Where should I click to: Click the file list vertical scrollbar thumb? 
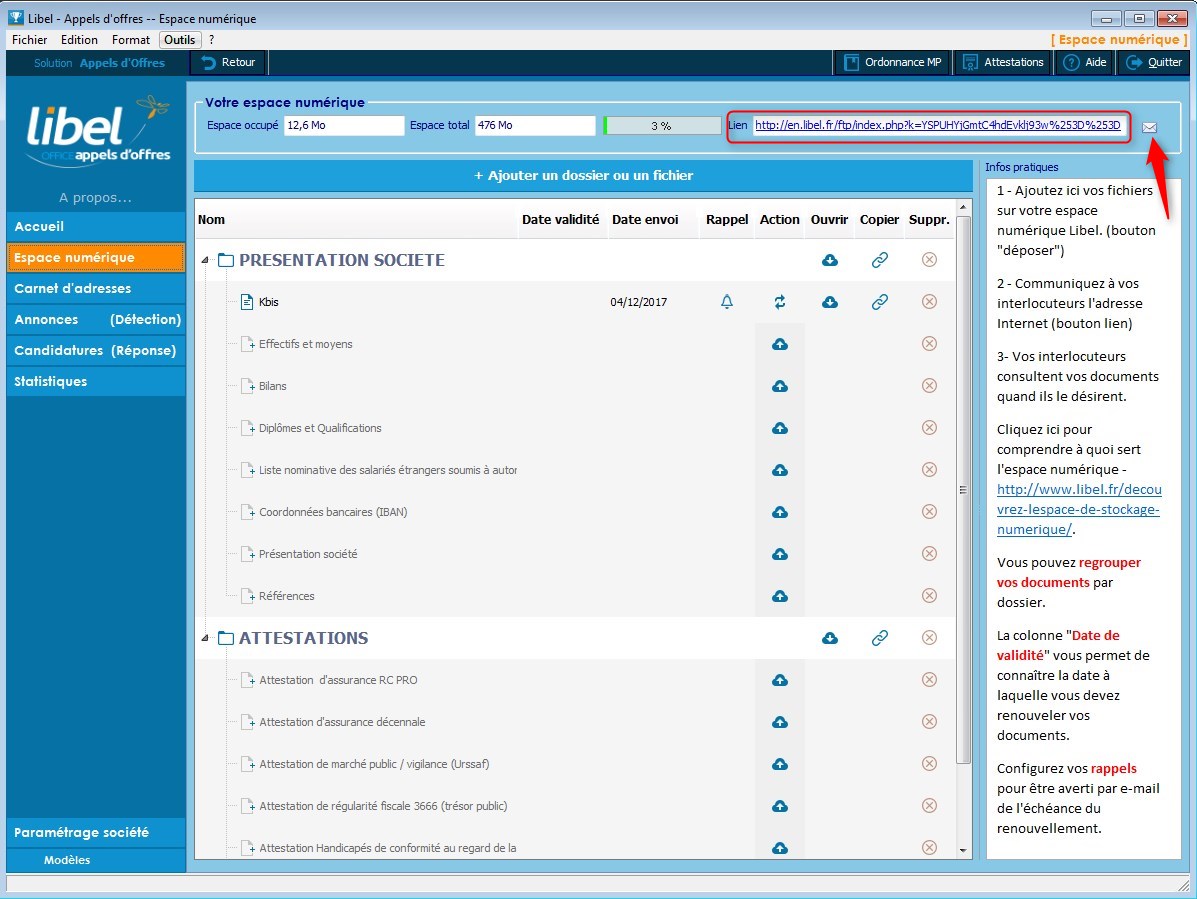963,490
